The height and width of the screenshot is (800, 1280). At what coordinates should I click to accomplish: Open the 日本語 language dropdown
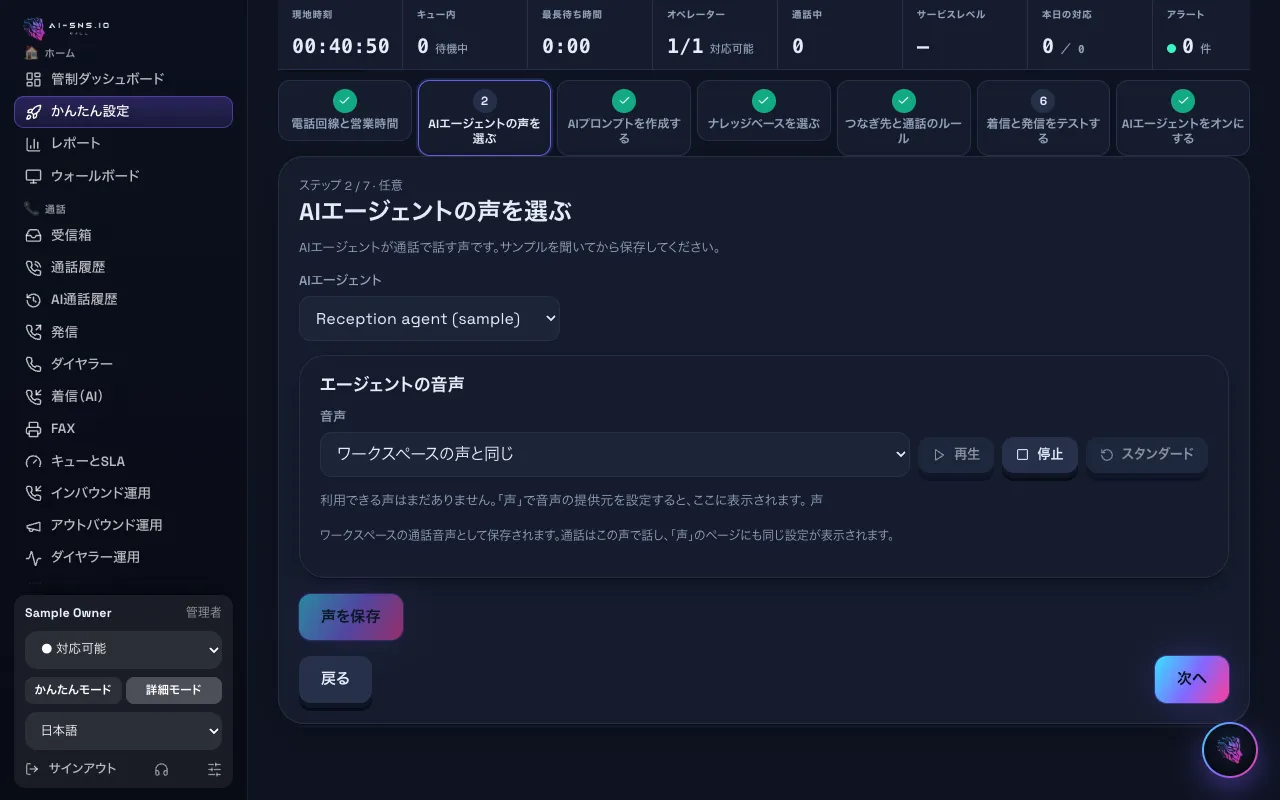[124, 731]
